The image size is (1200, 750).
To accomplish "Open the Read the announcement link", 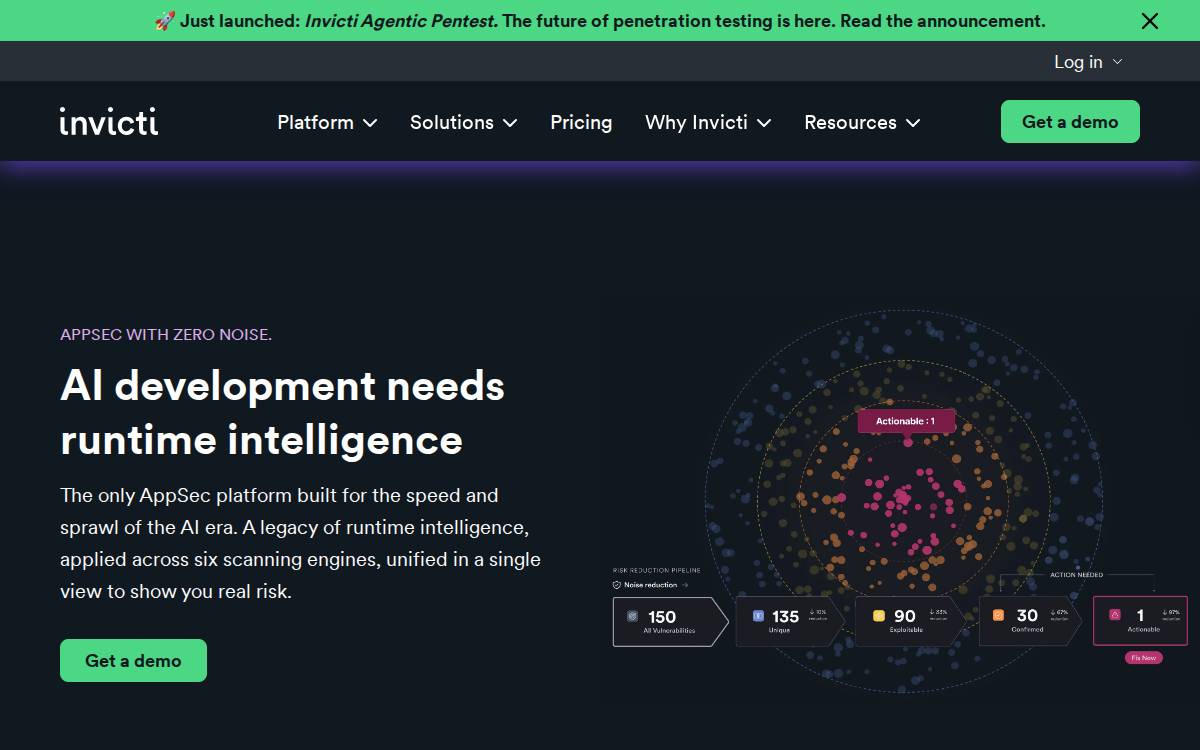I will click(x=943, y=21).
